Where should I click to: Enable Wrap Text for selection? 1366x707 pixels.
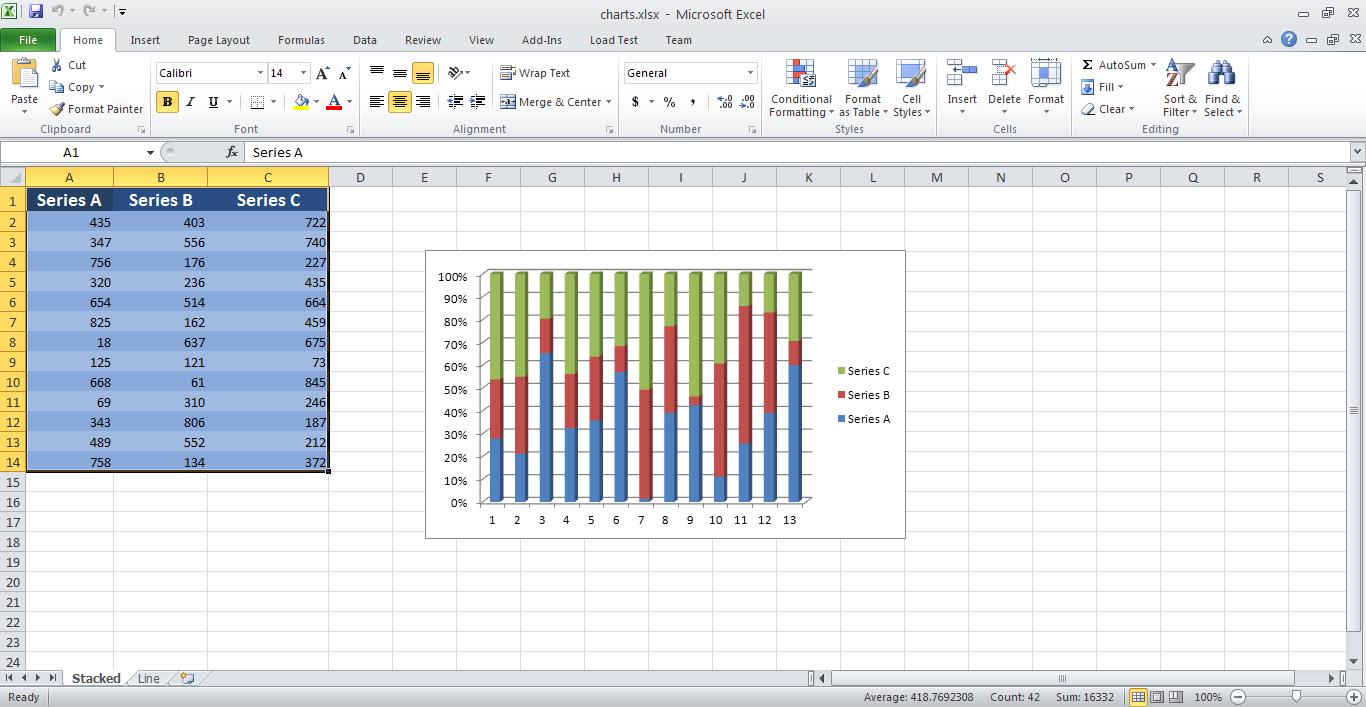click(535, 73)
